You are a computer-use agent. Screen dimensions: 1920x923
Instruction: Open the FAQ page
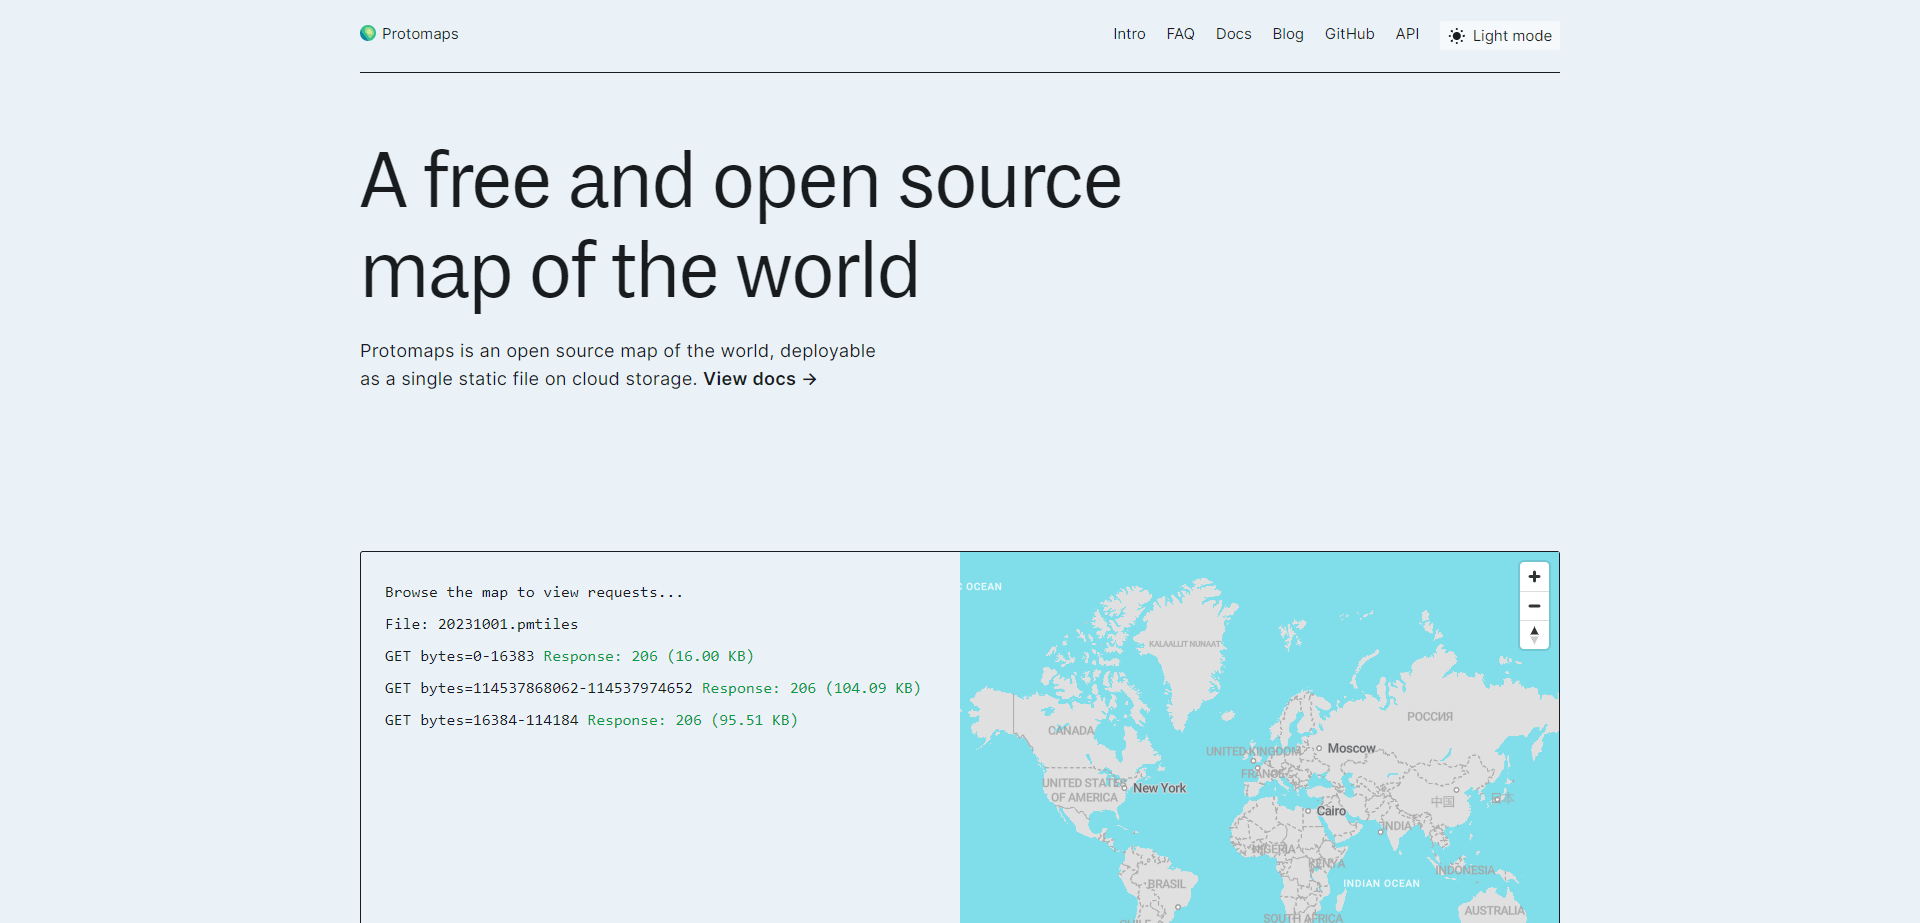tap(1180, 33)
